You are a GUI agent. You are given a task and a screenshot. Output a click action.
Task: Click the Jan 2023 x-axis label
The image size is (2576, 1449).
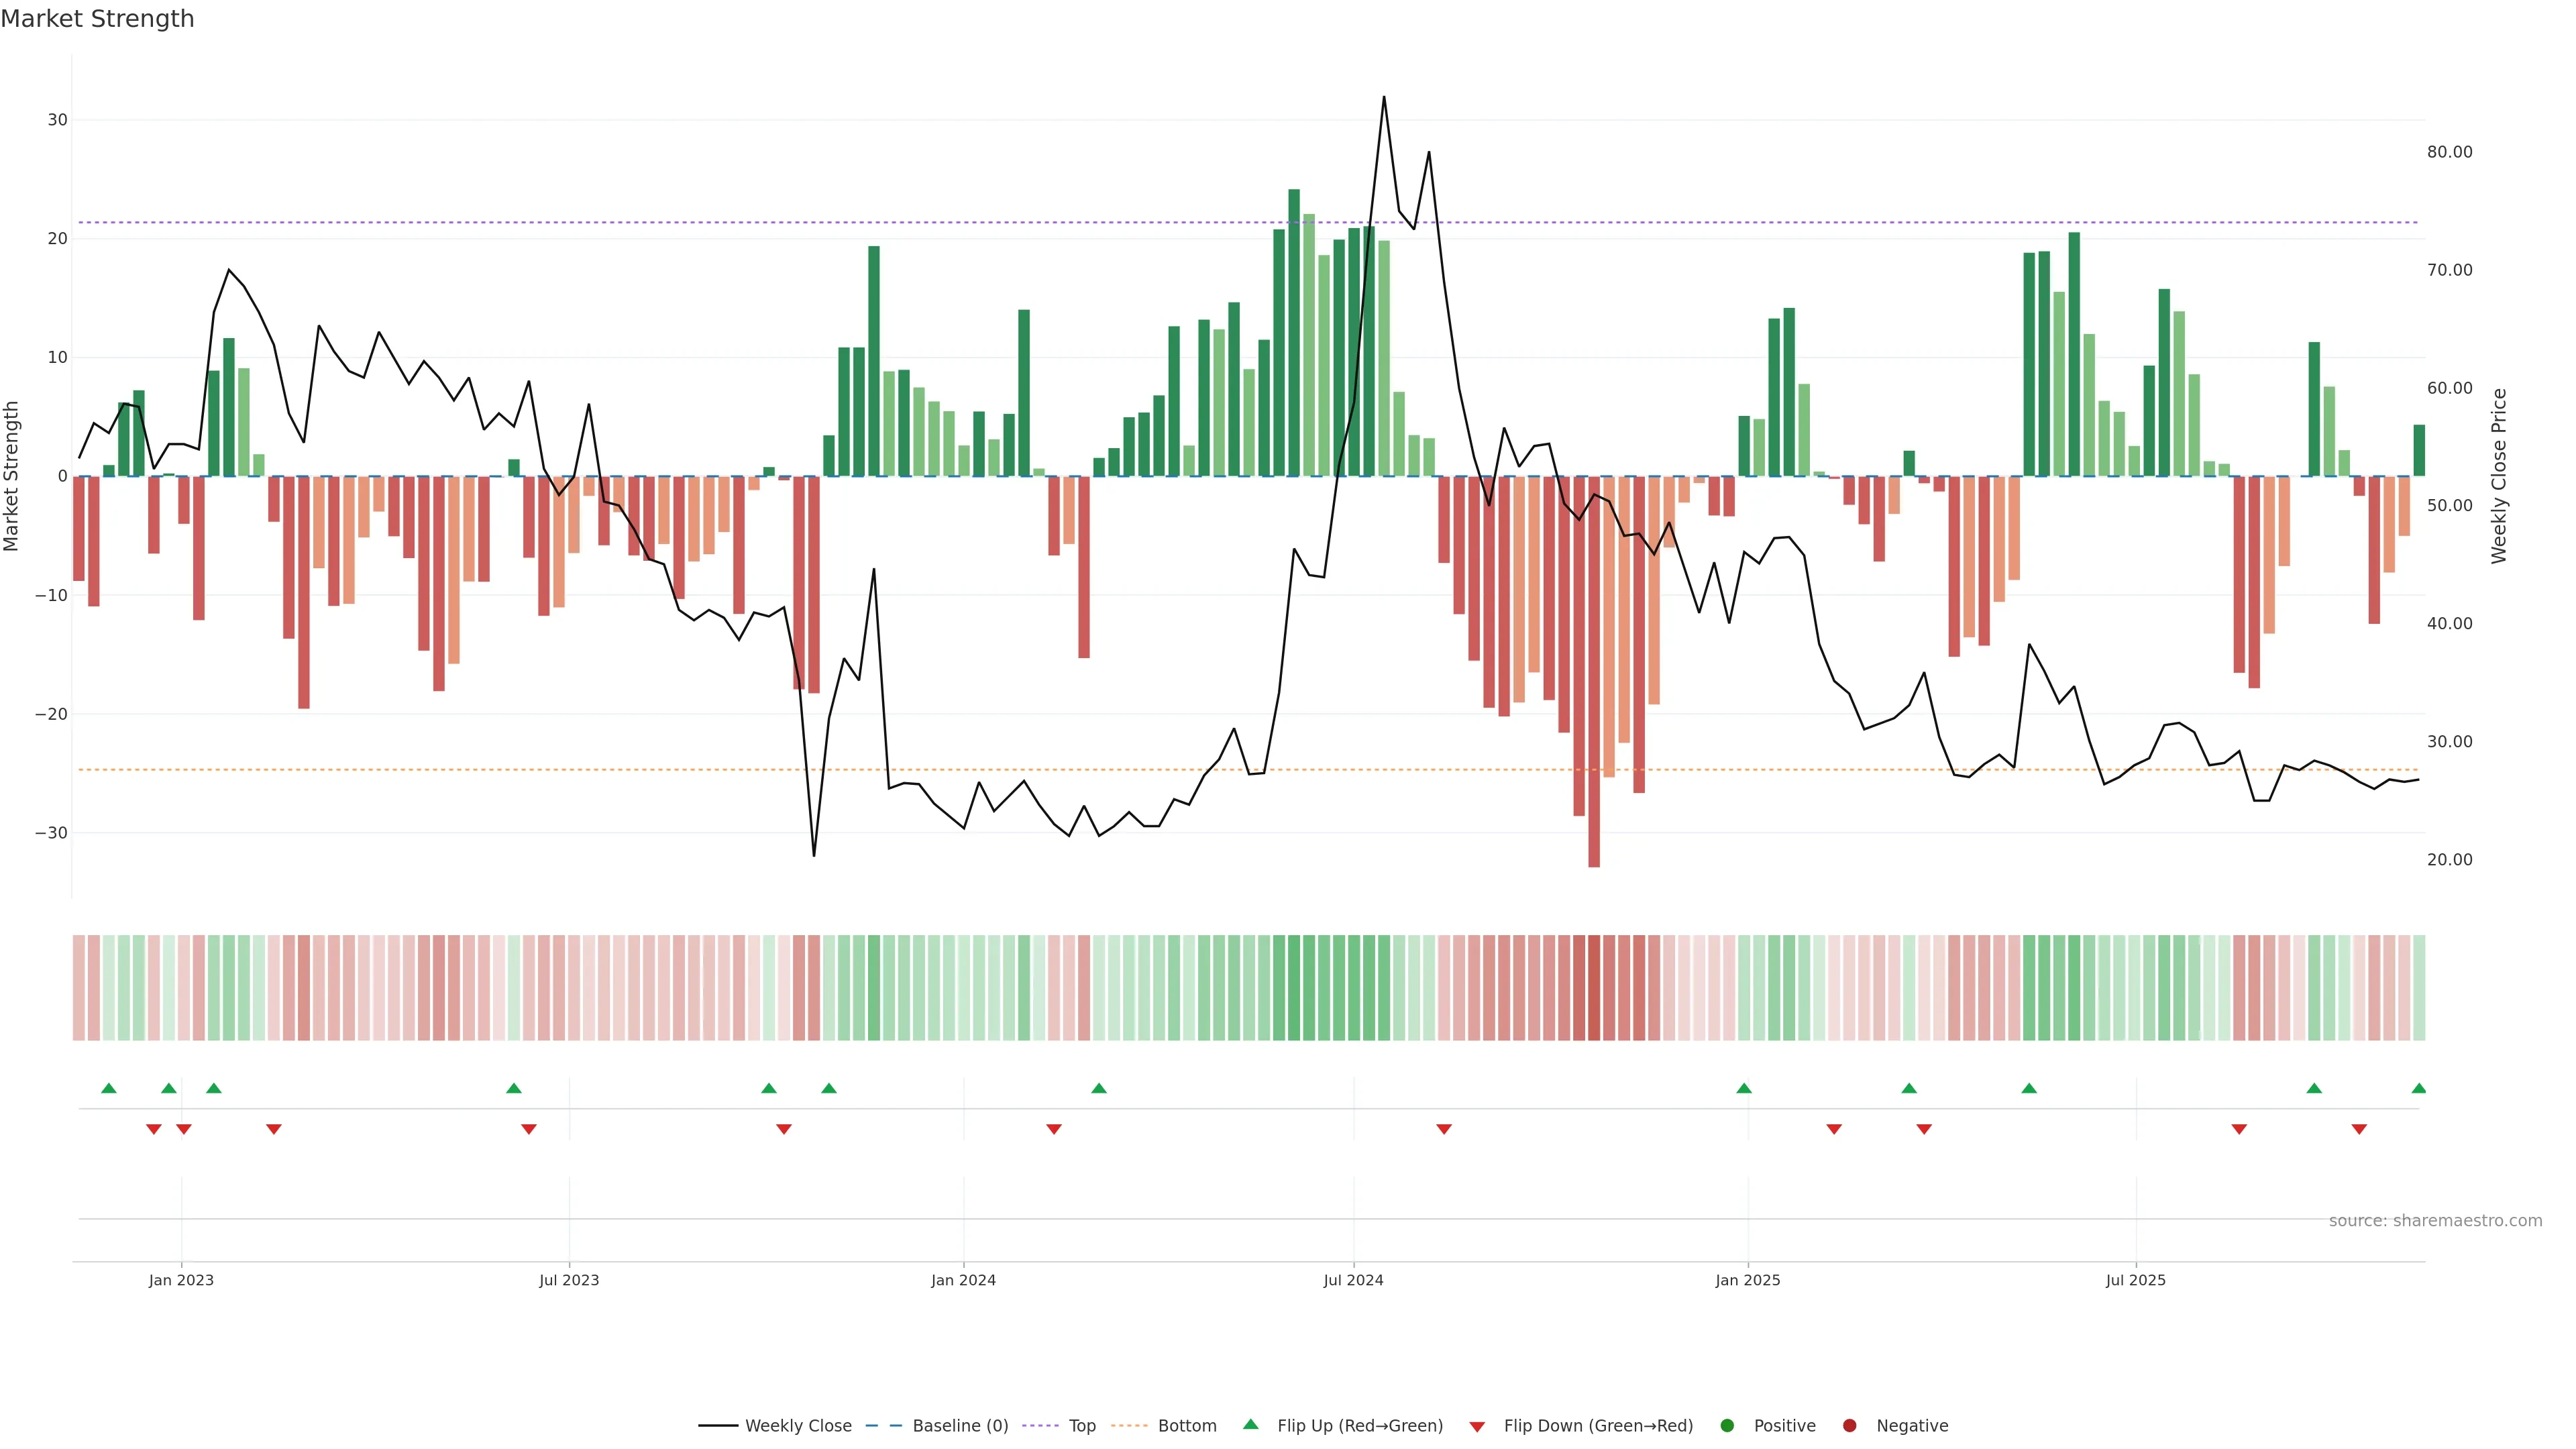click(x=181, y=1280)
